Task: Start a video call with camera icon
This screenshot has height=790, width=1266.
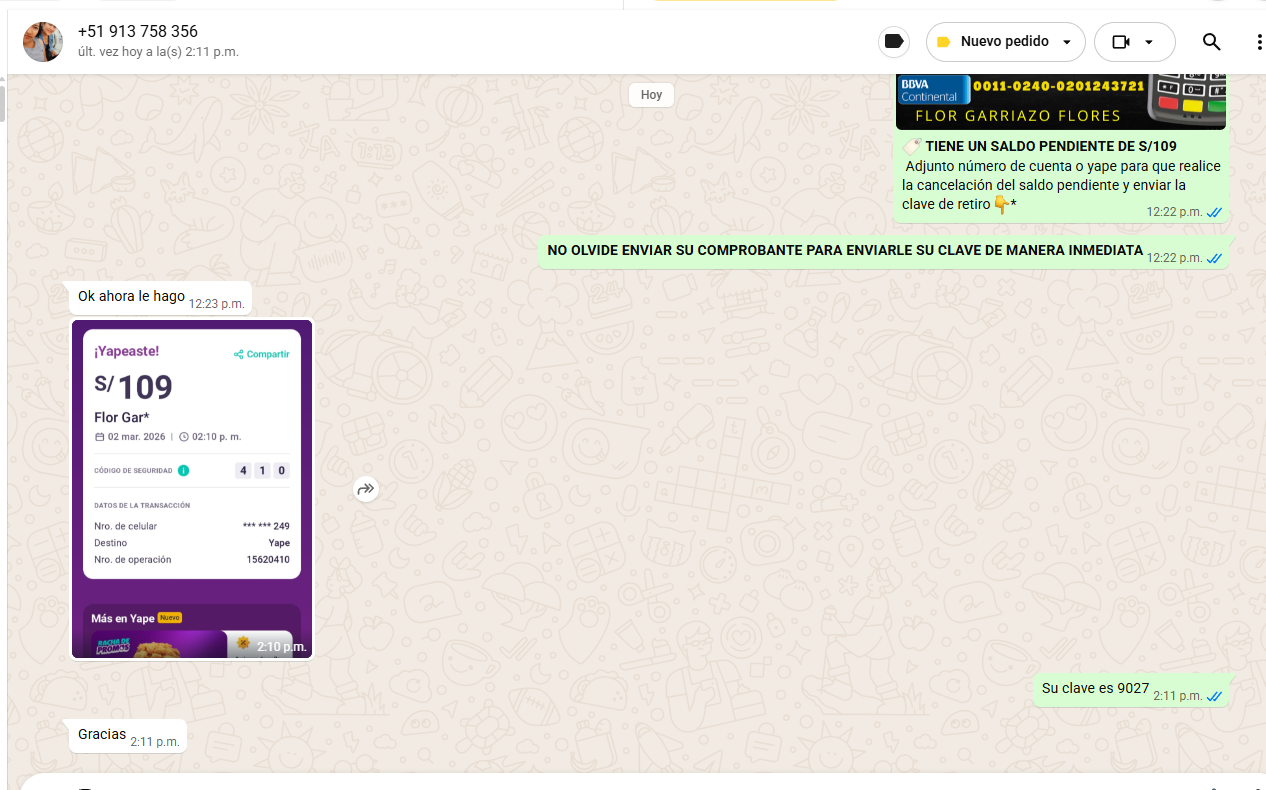Action: 1120,42
